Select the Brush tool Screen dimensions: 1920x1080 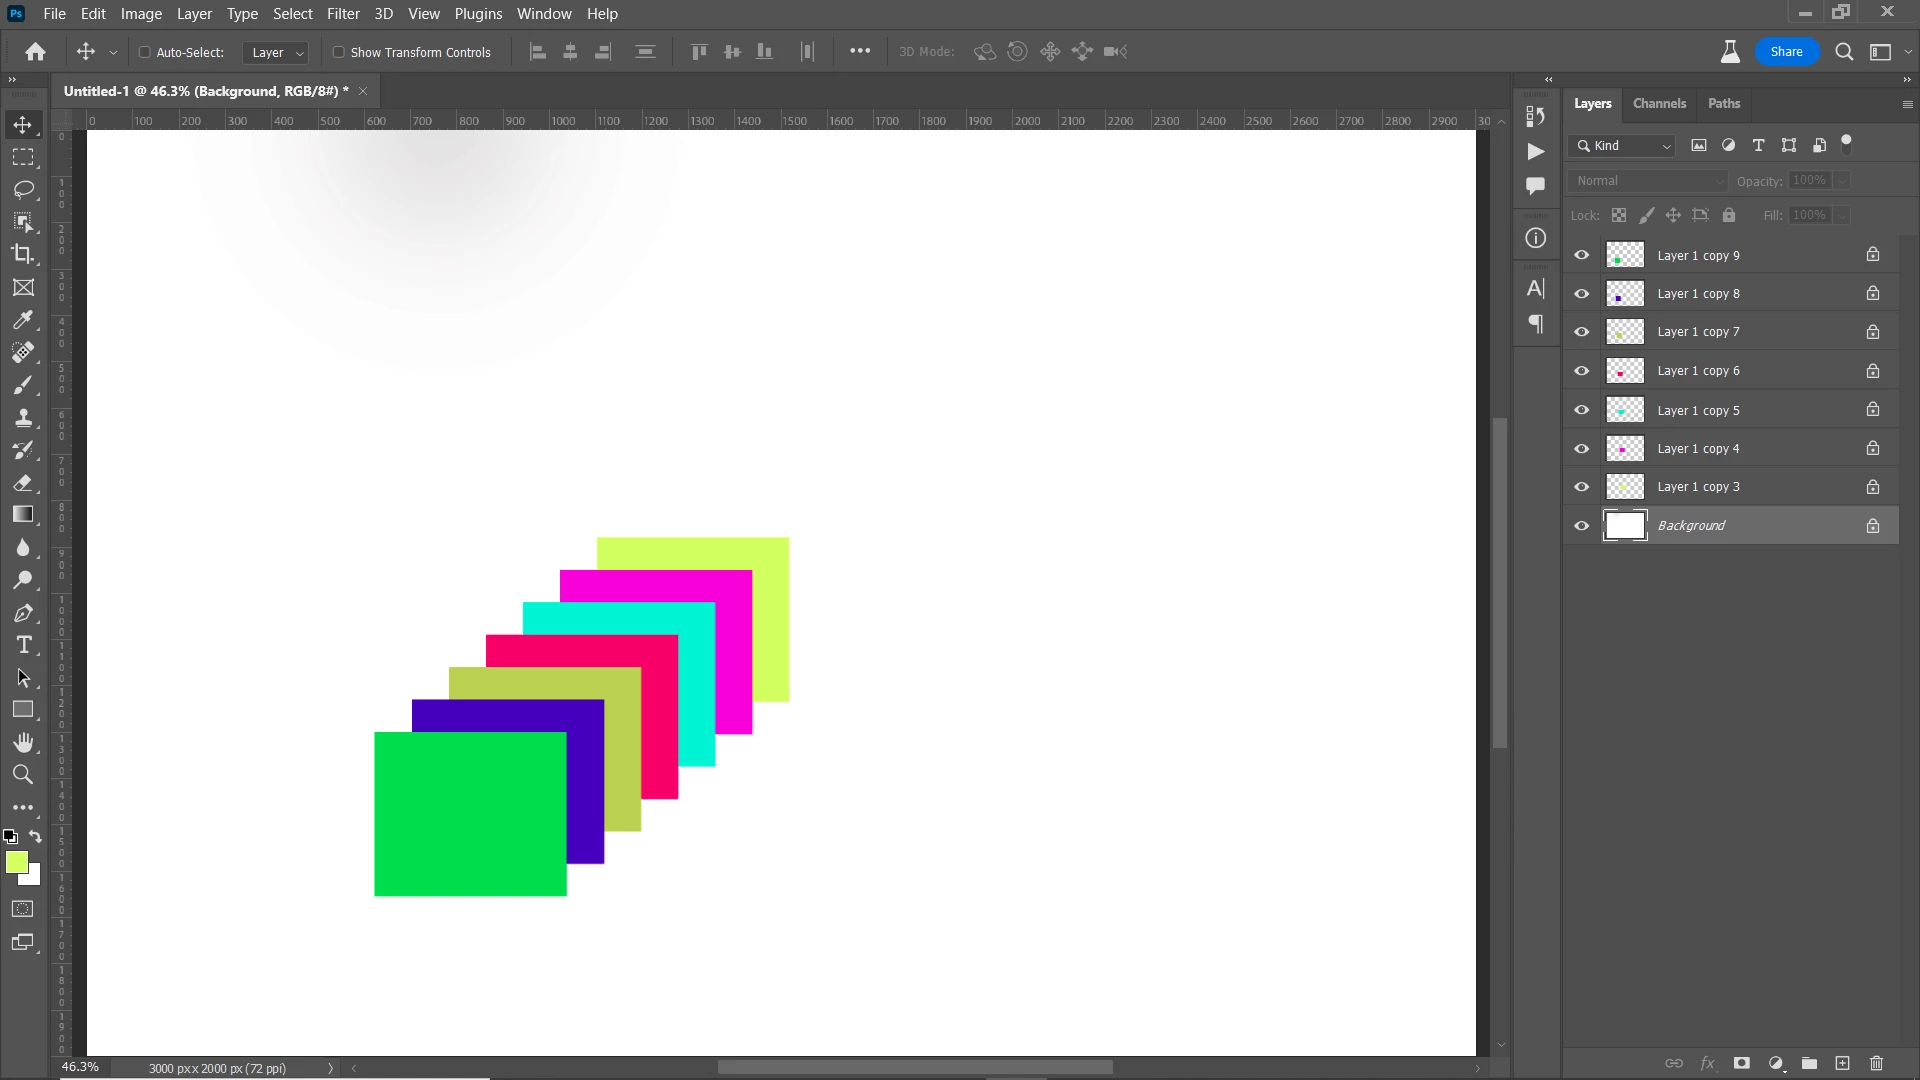point(23,385)
